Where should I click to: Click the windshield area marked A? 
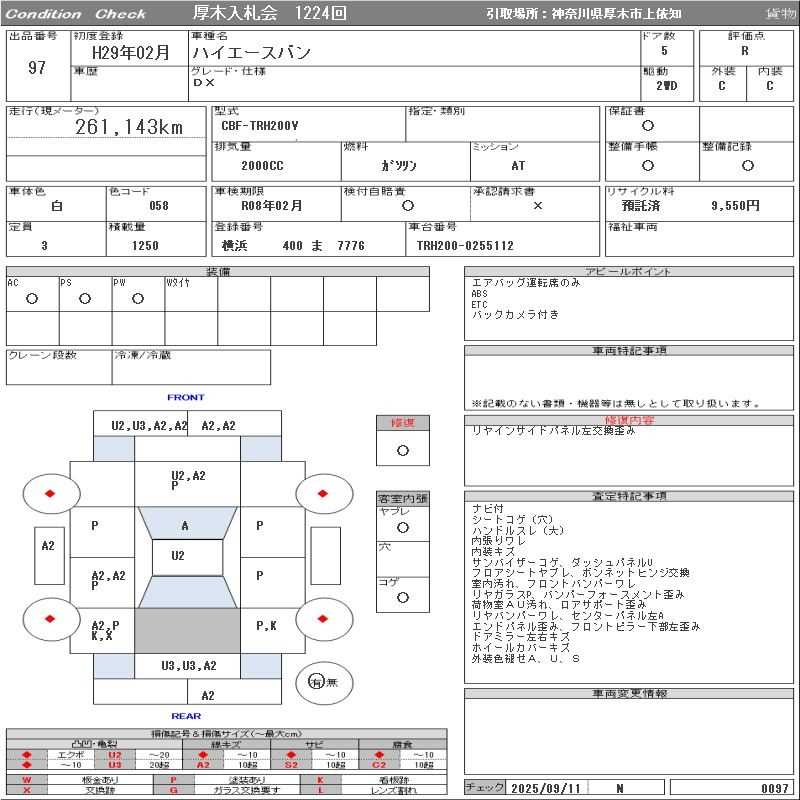pos(187,523)
